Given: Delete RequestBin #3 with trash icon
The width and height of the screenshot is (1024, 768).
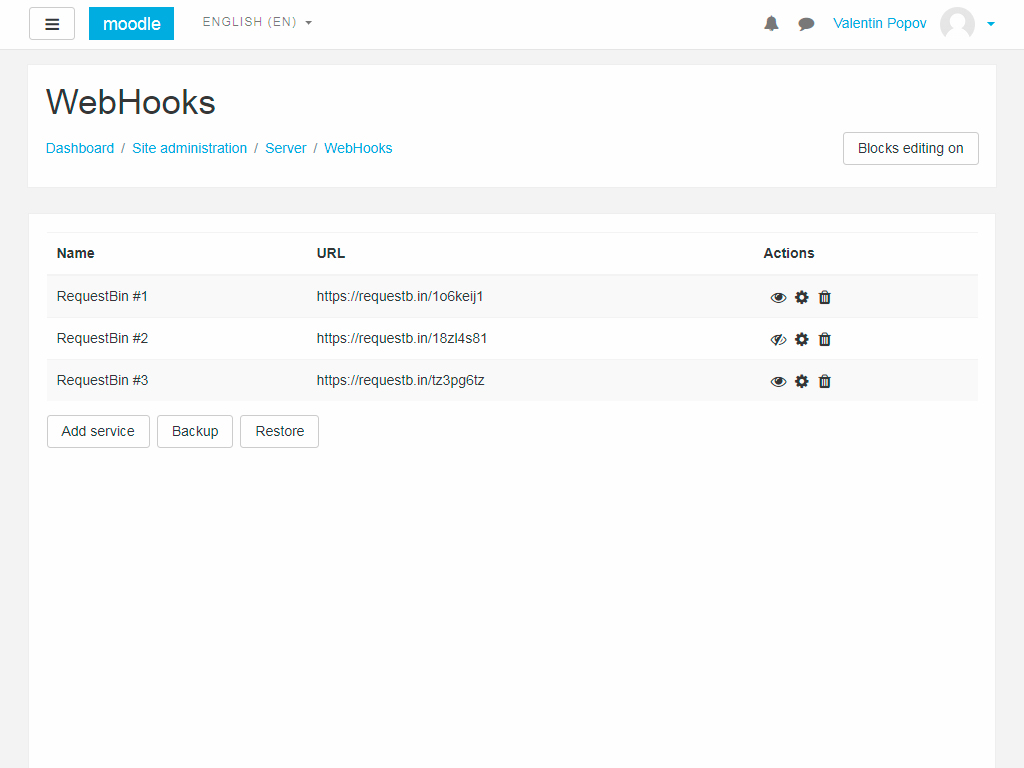Looking at the screenshot, I should click(824, 381).
